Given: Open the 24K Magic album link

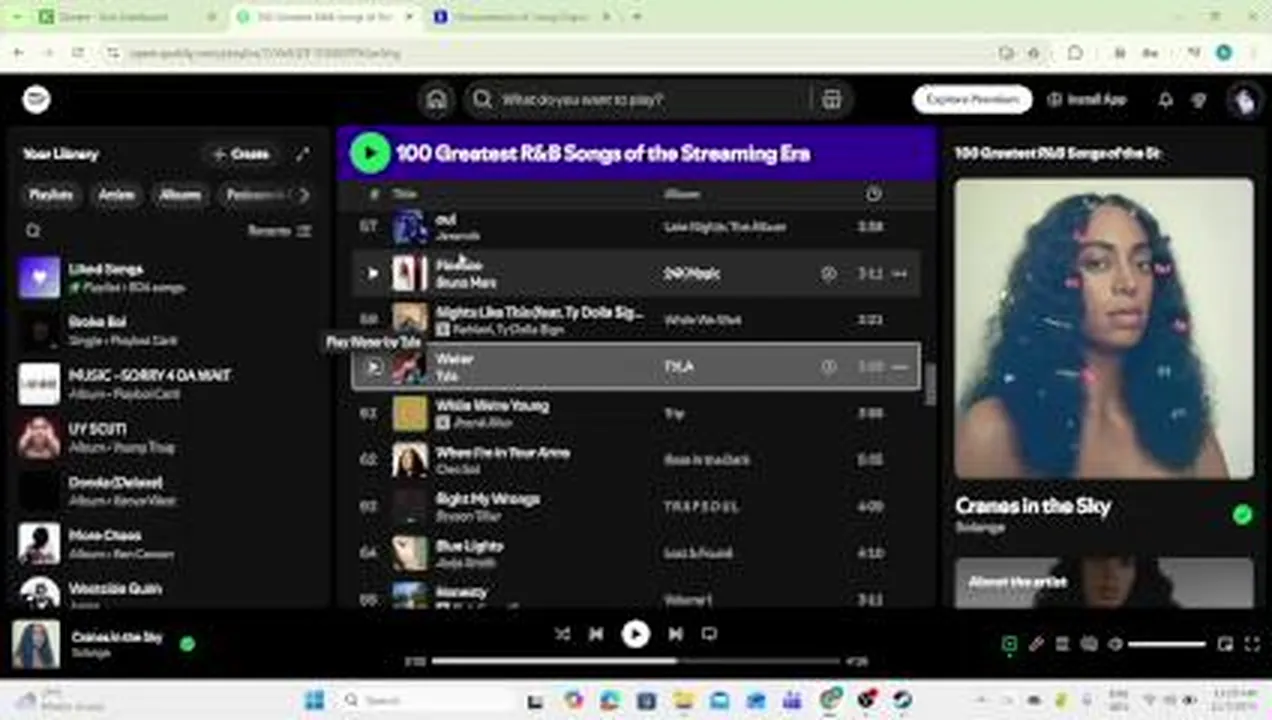Looking at the screenshot, I should point(691,273).
